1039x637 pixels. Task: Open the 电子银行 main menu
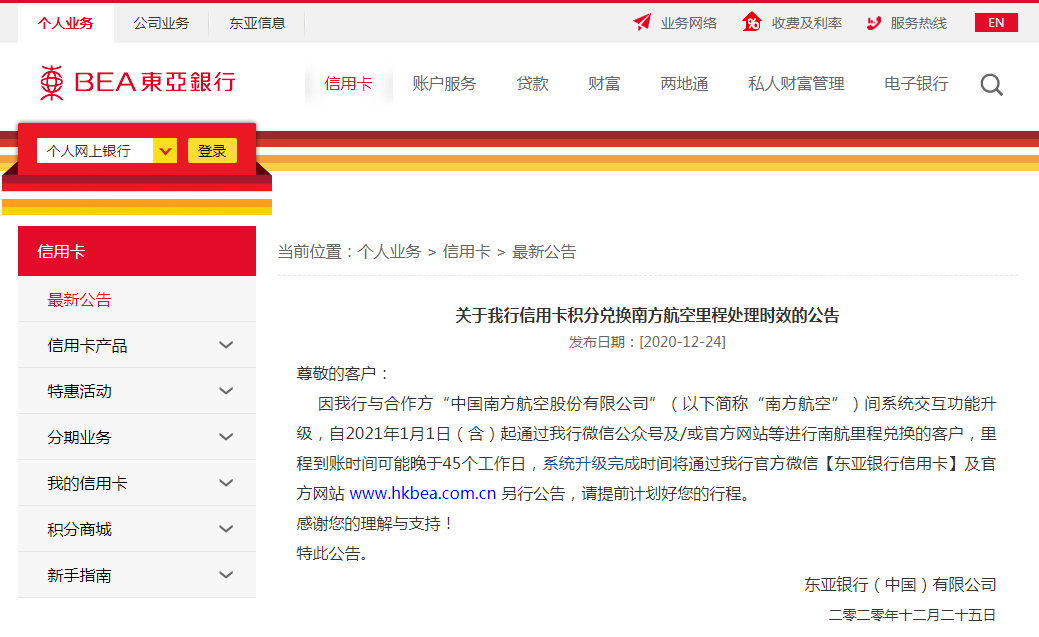[x=916, y=84]
